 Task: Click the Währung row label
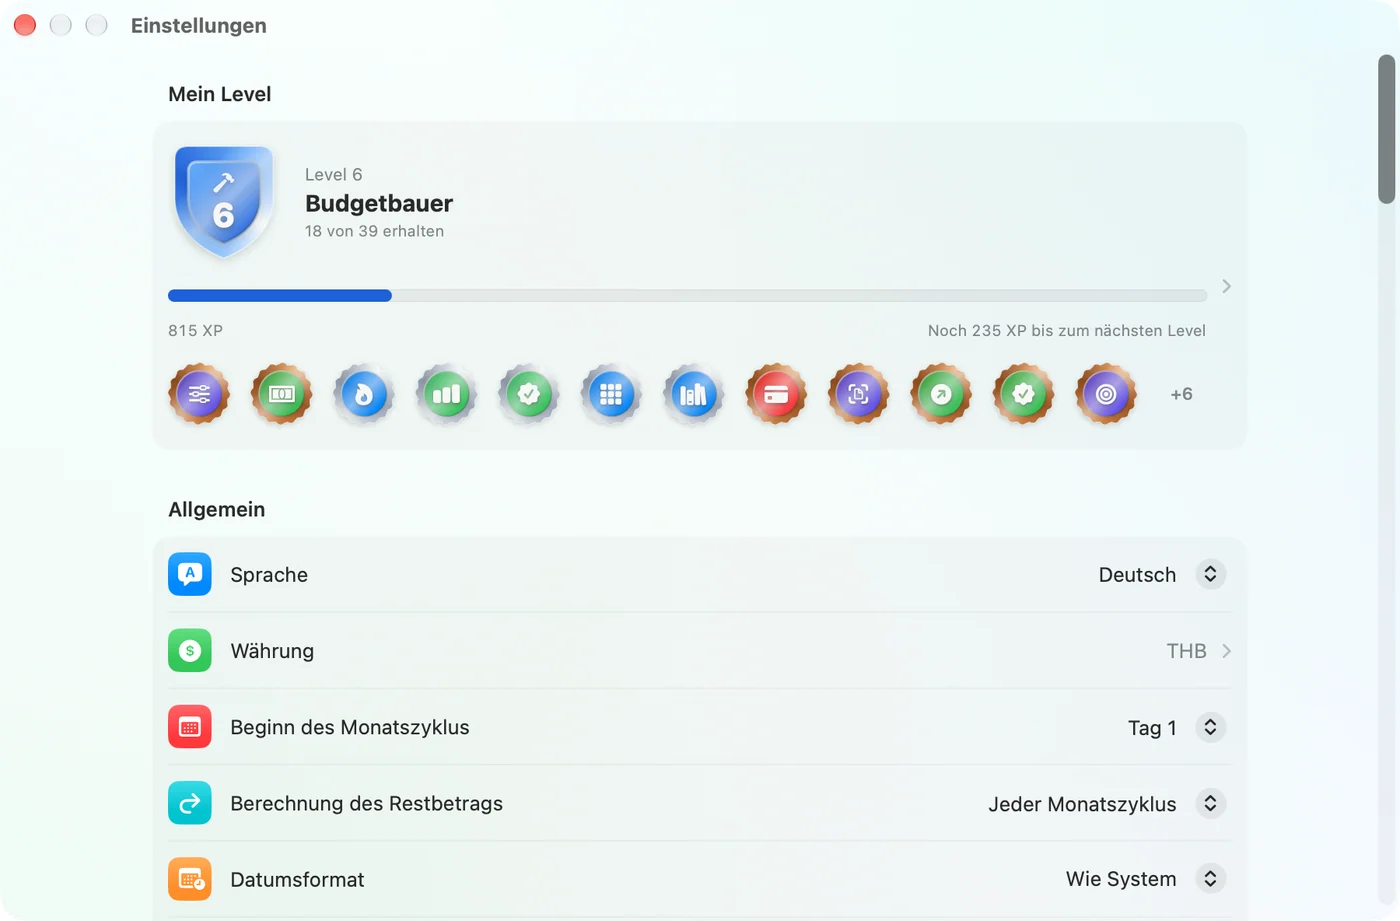point(272,651)
